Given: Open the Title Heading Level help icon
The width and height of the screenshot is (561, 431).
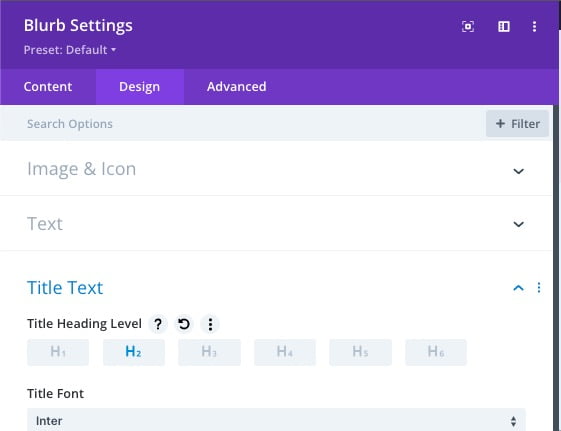Looking at the screenshot, I should 158,324.
